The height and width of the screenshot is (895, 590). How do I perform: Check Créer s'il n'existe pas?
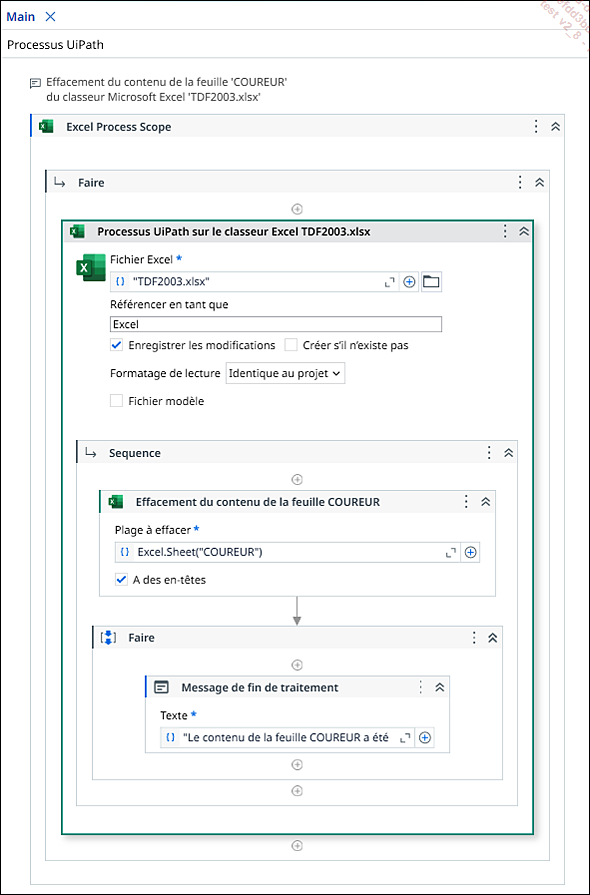[x=291, y=345]
